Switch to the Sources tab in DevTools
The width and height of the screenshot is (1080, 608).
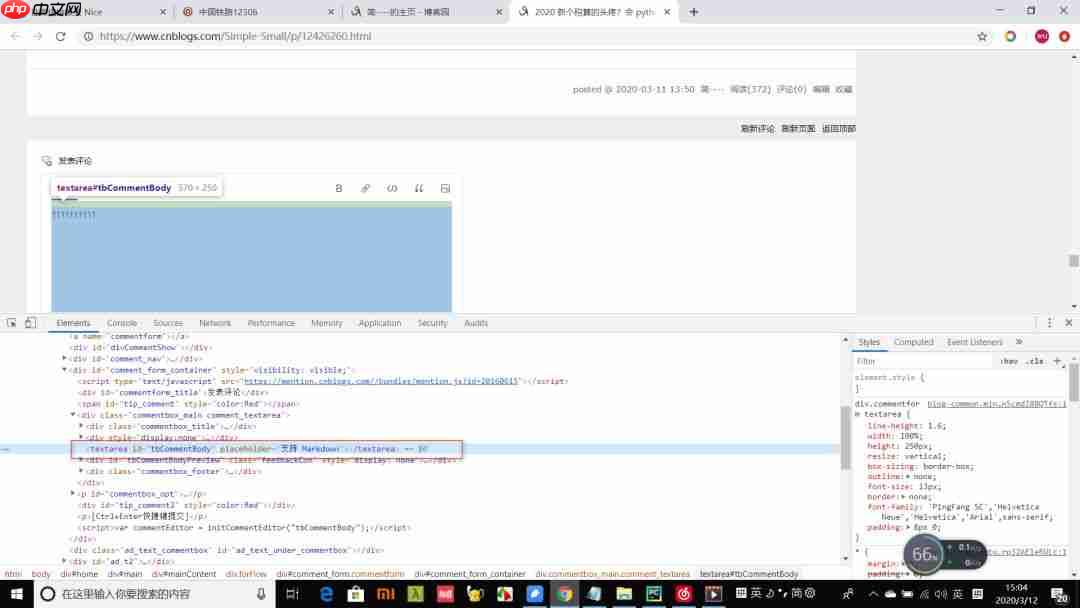(x=168, y=323)
